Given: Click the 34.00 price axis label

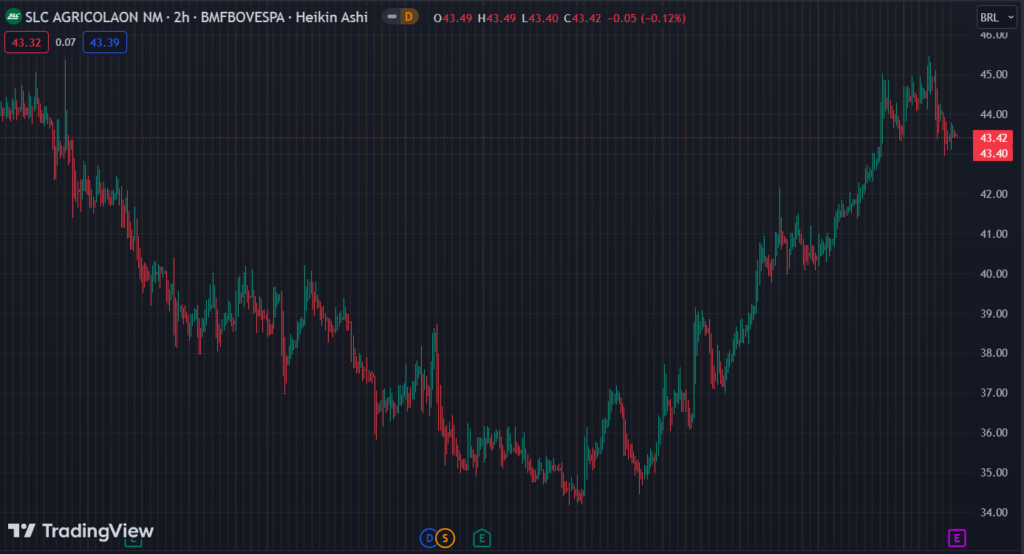Looking at the screenshot, I should pyautogui.click(x=993, y=512).
